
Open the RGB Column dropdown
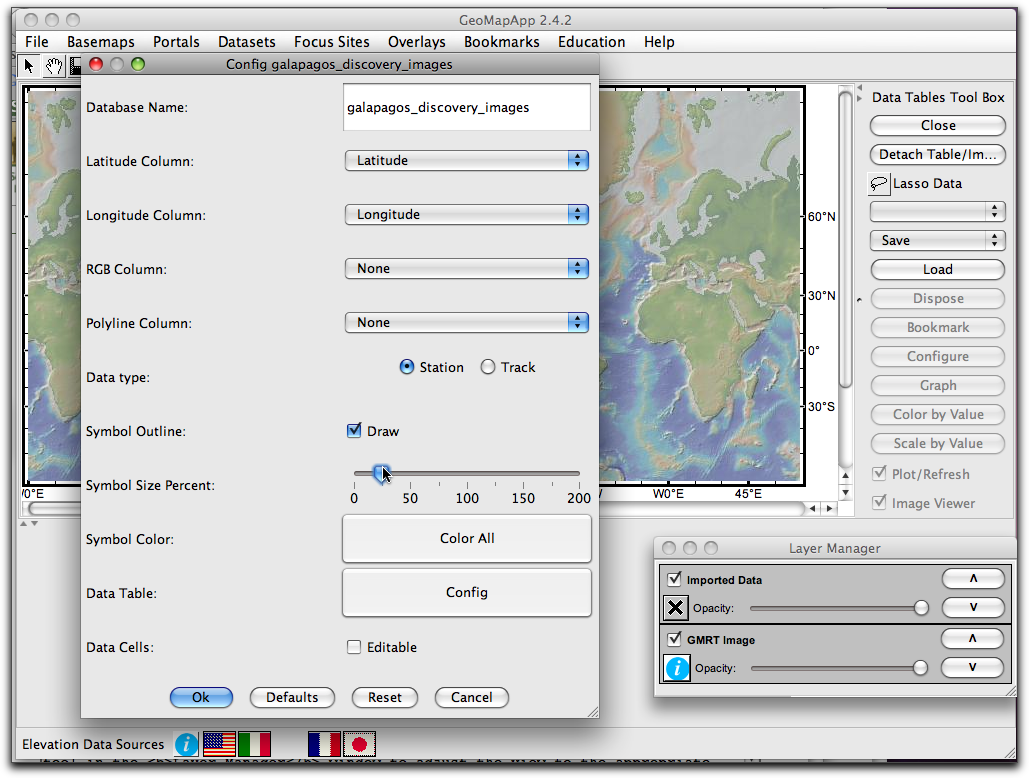tap(466, 268)
